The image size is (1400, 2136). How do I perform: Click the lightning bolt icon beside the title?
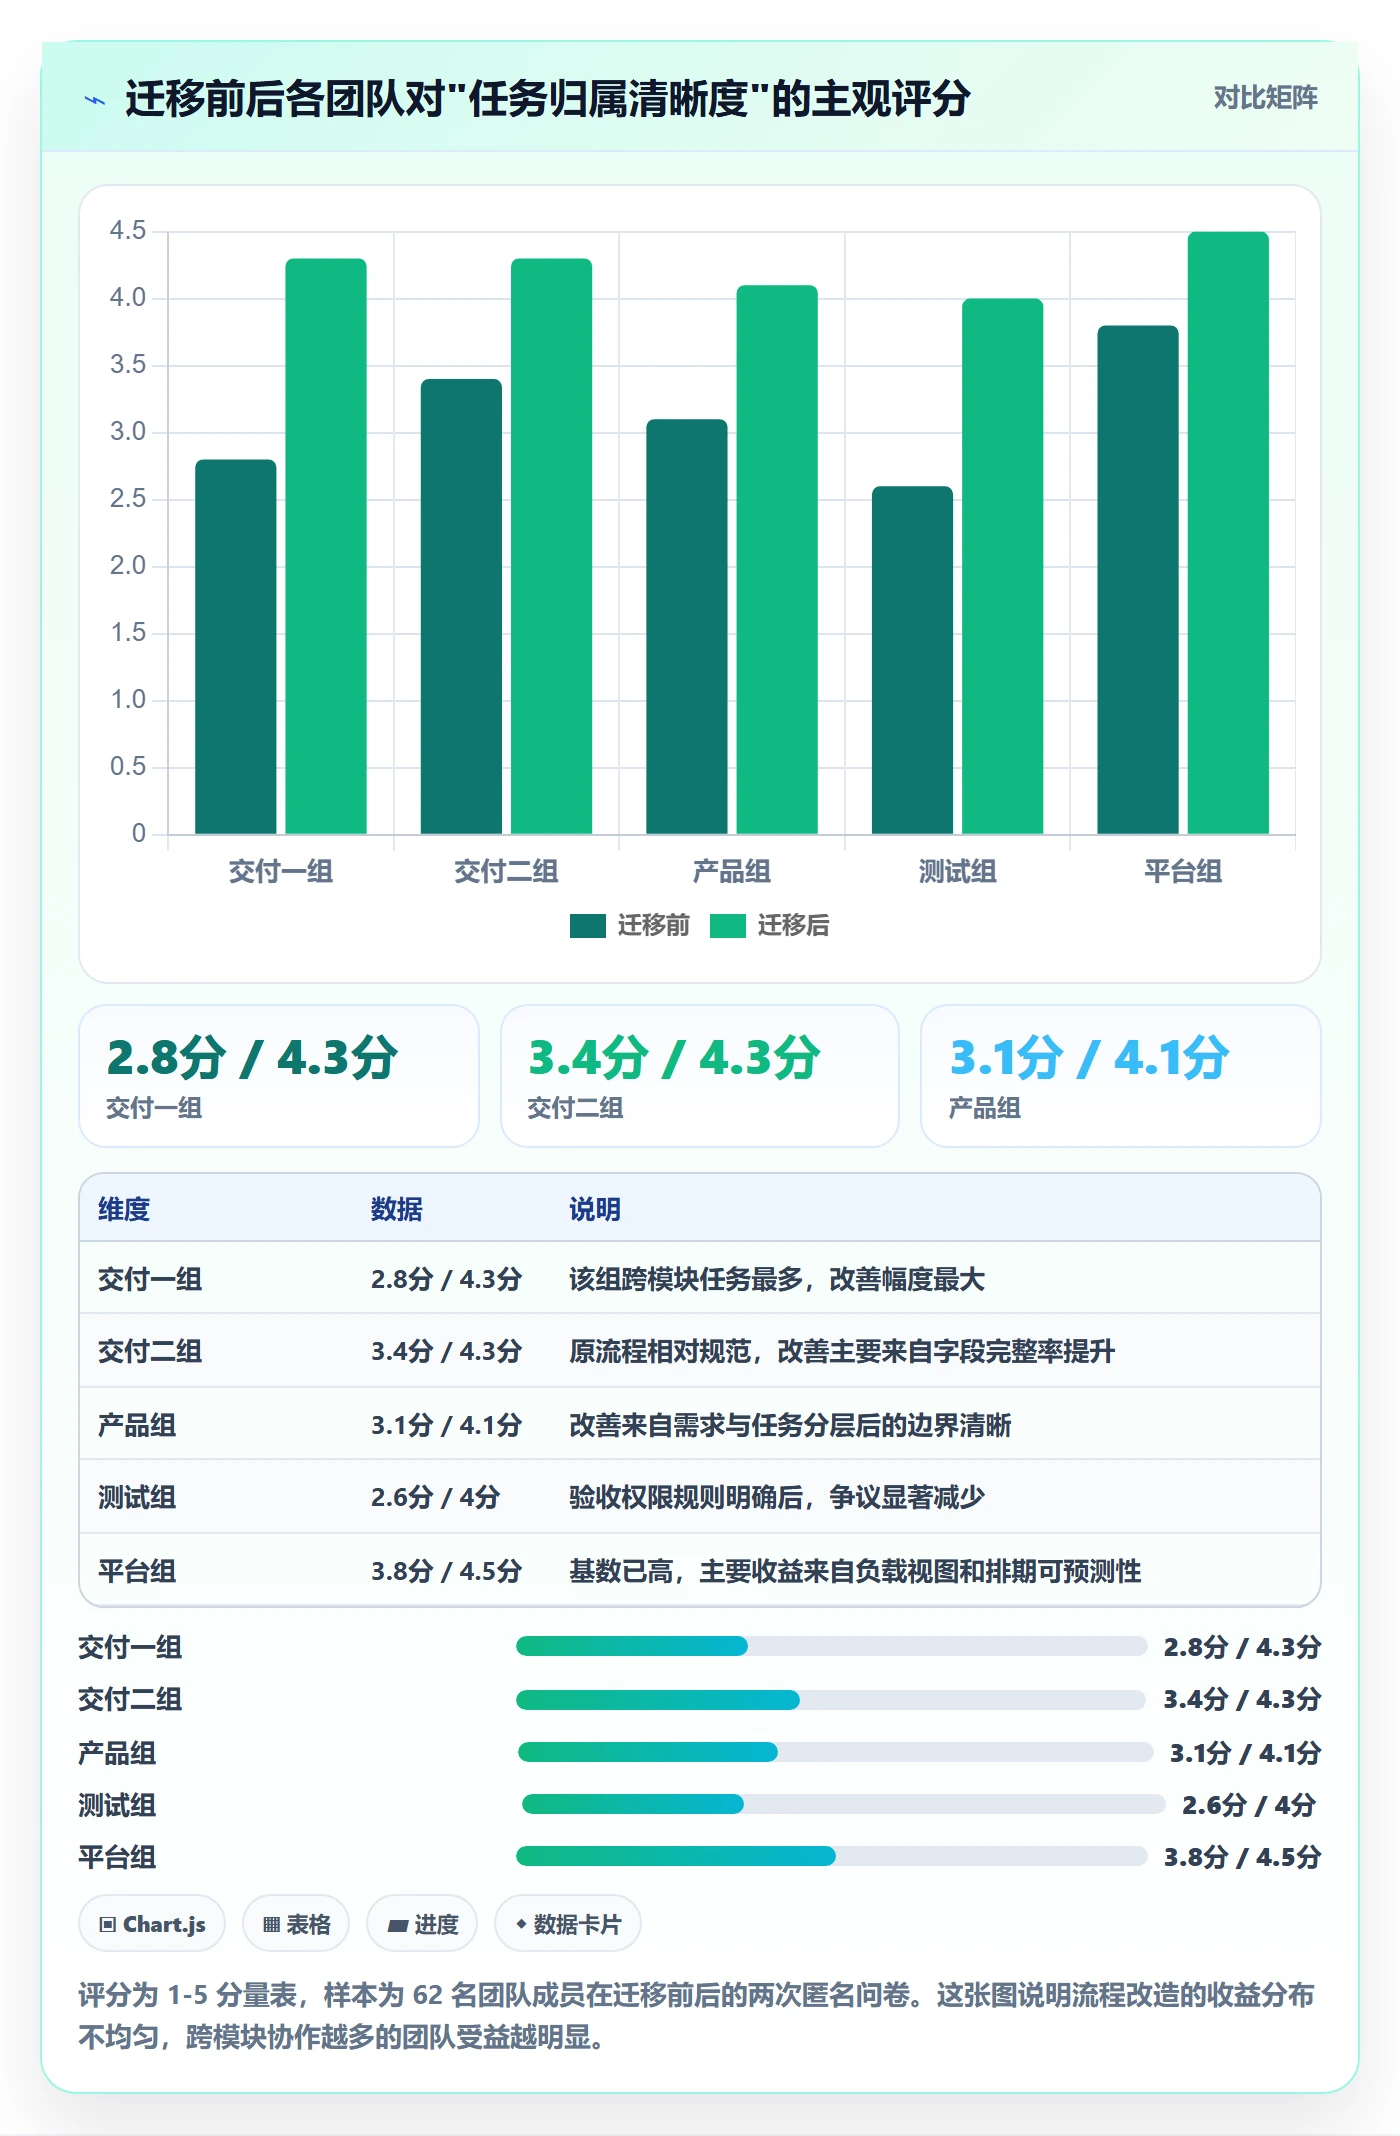[x=95, y=100]
